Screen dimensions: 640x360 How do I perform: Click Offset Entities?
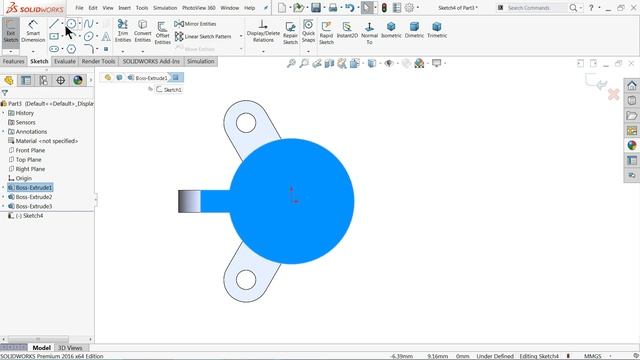[162, 33]
